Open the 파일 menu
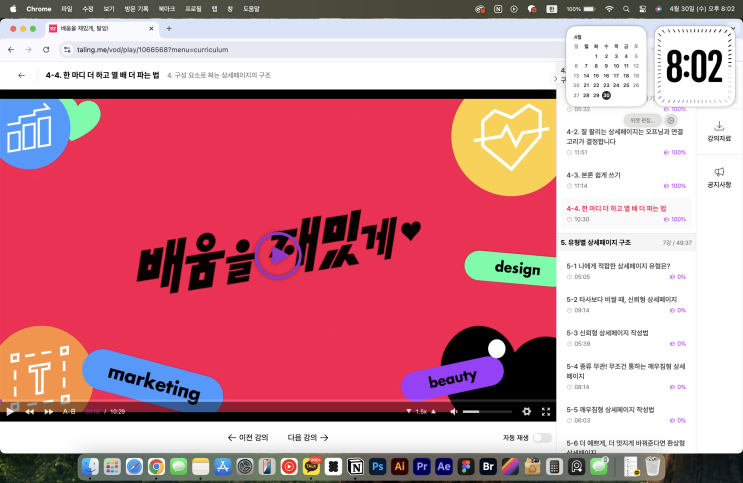 67,9
